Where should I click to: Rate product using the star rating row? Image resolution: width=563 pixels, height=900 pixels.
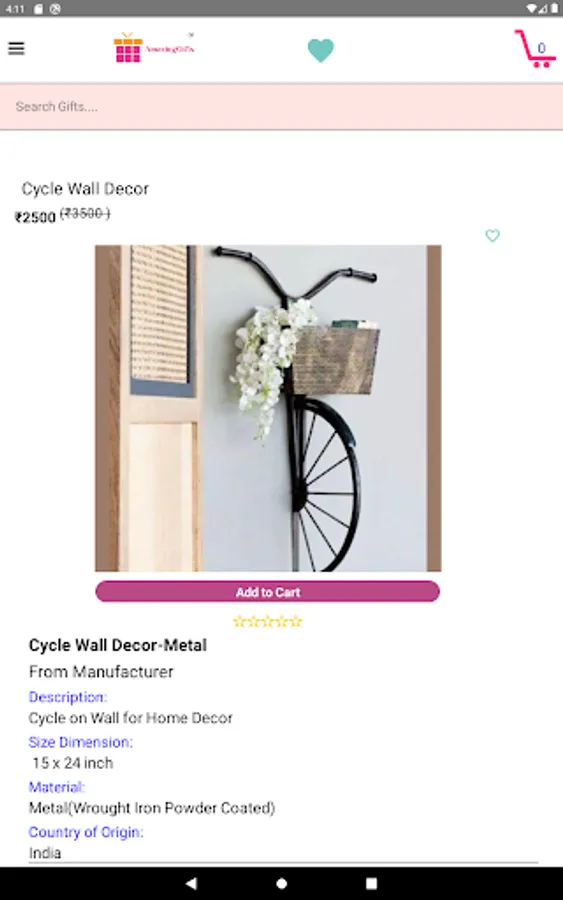[x=267, y=621]
